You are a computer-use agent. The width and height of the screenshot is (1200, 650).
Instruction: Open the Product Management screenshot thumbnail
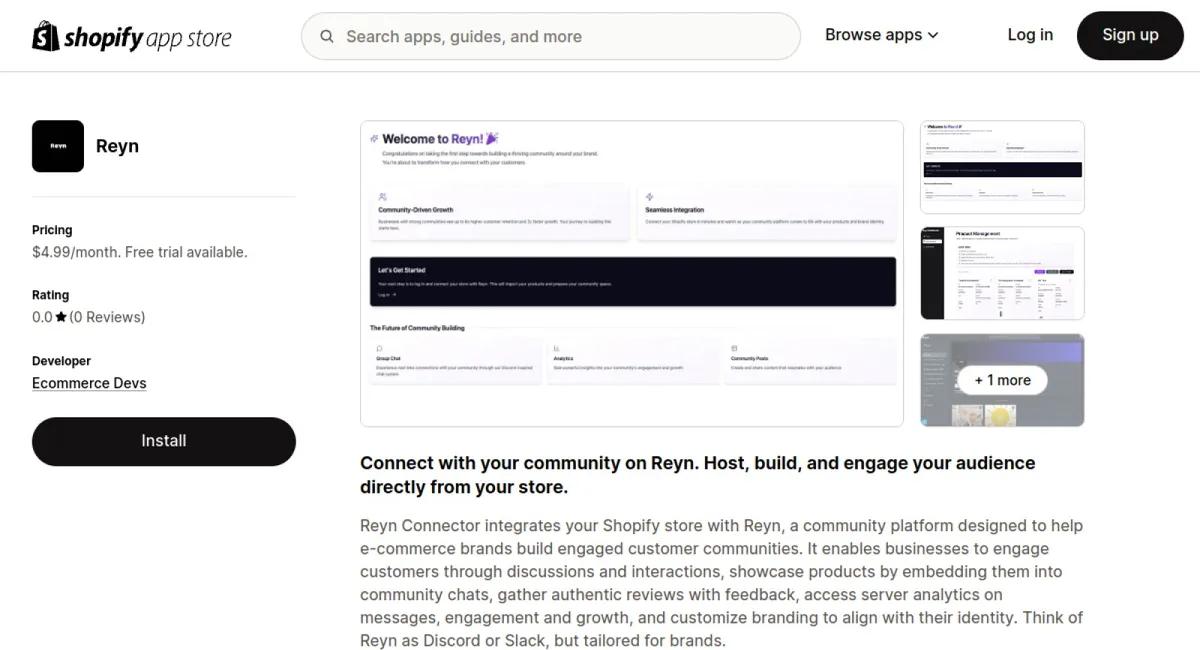tap(1001, 273)
